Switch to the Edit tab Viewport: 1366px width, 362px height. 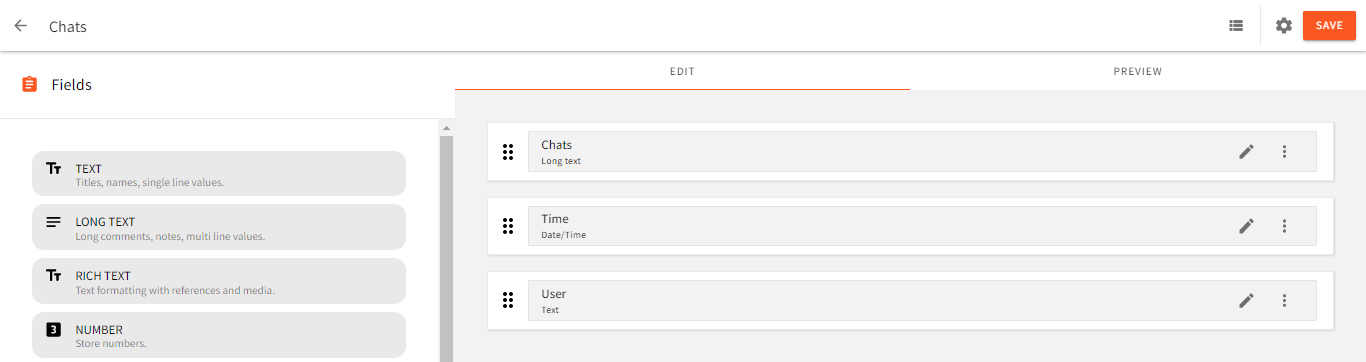(682, 72)
